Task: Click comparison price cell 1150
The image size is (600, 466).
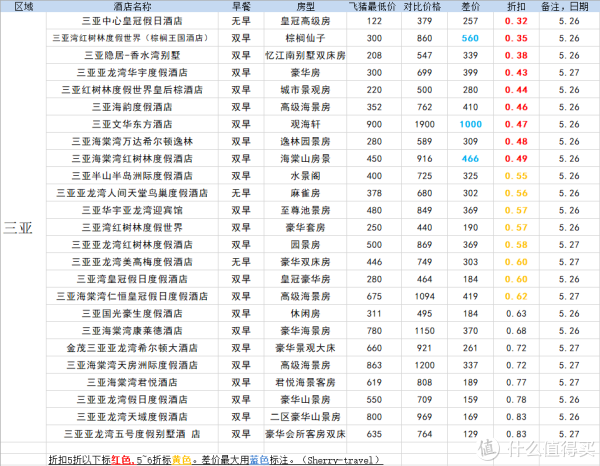Action: point(424,331)
